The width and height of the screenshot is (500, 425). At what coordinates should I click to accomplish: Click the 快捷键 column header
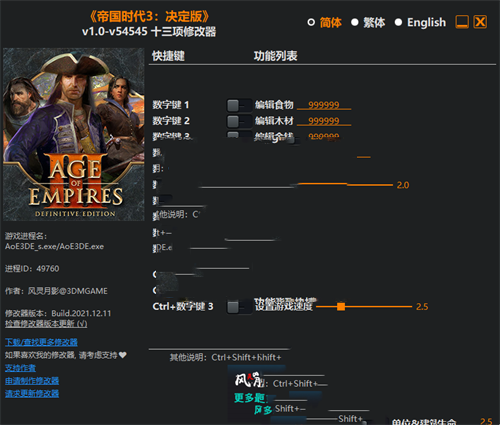168,56
